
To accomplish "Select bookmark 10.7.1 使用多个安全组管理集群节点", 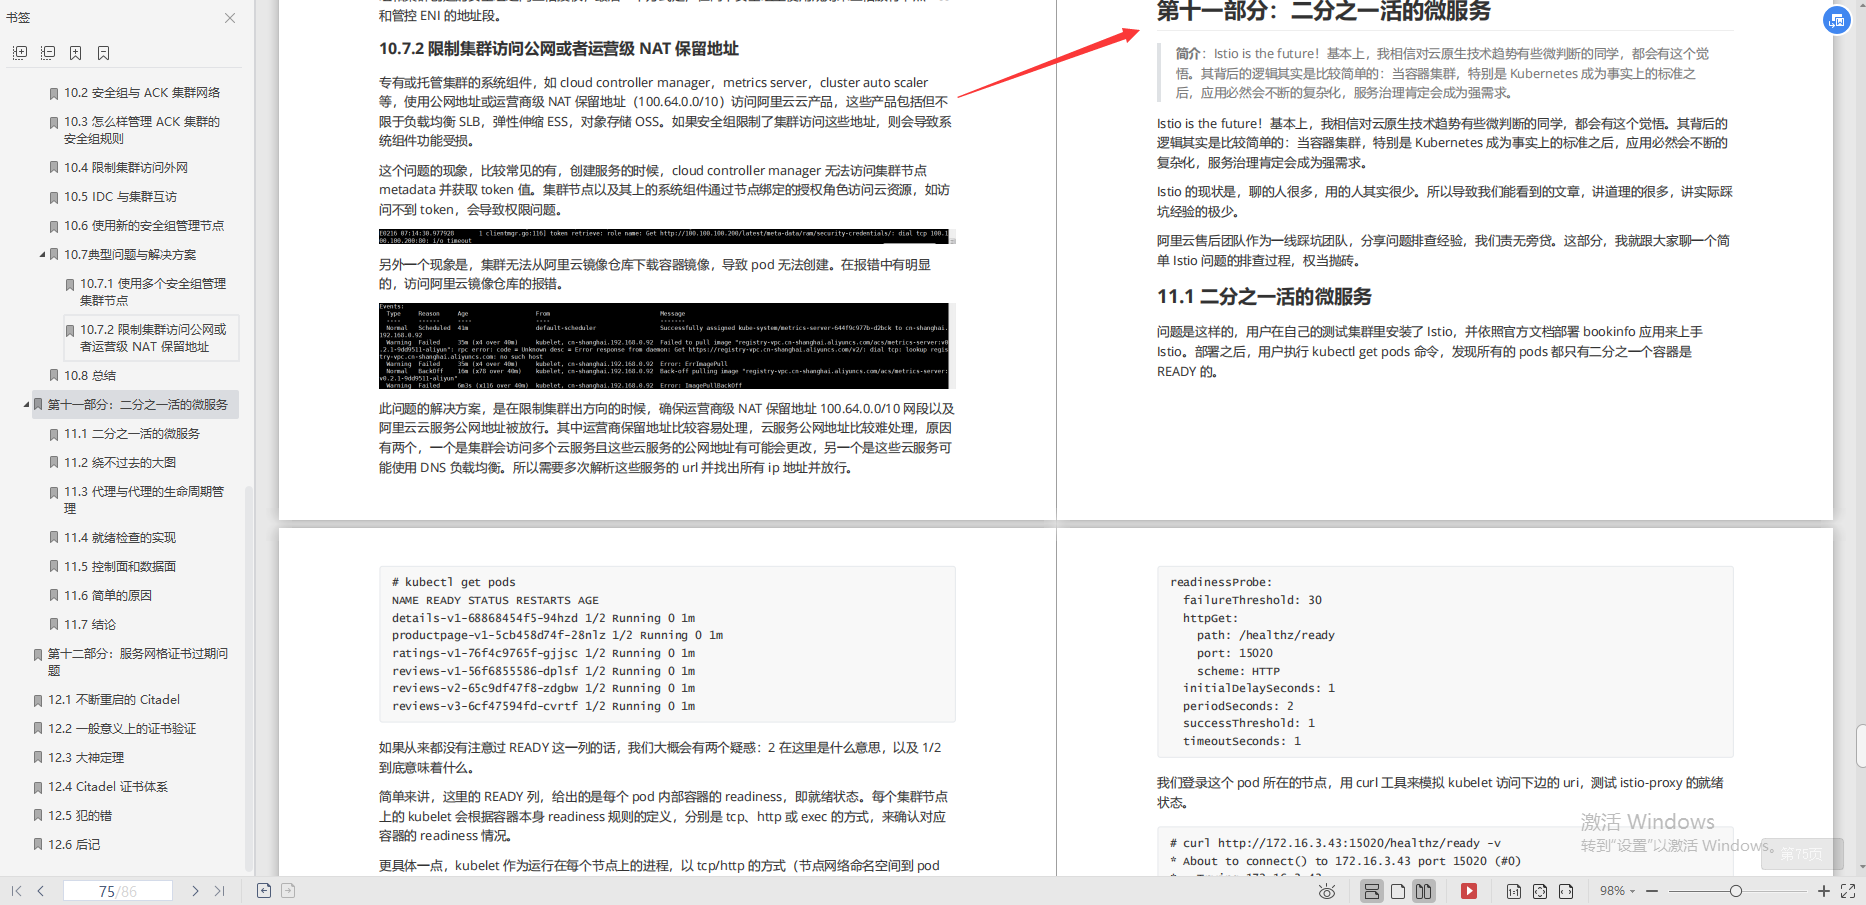I will [152, 292].
